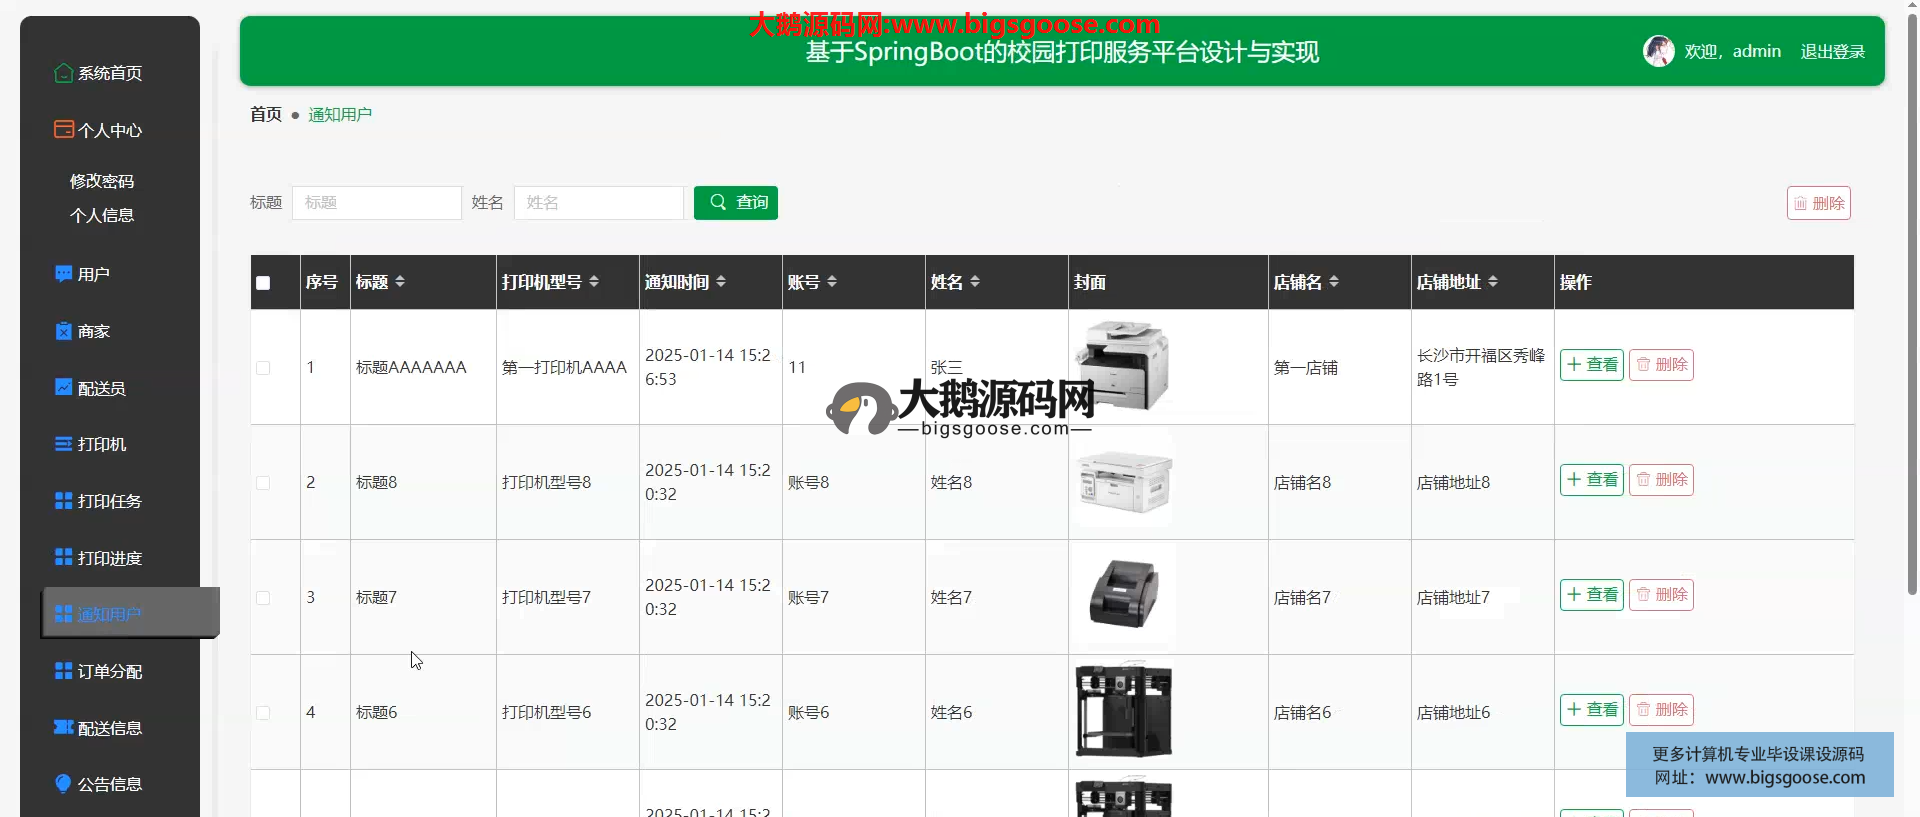Image resolution: width=1920 pixels, height=817 pixels.
Task: Sort table by 标题 column arrows
Action: coord(400,282)
